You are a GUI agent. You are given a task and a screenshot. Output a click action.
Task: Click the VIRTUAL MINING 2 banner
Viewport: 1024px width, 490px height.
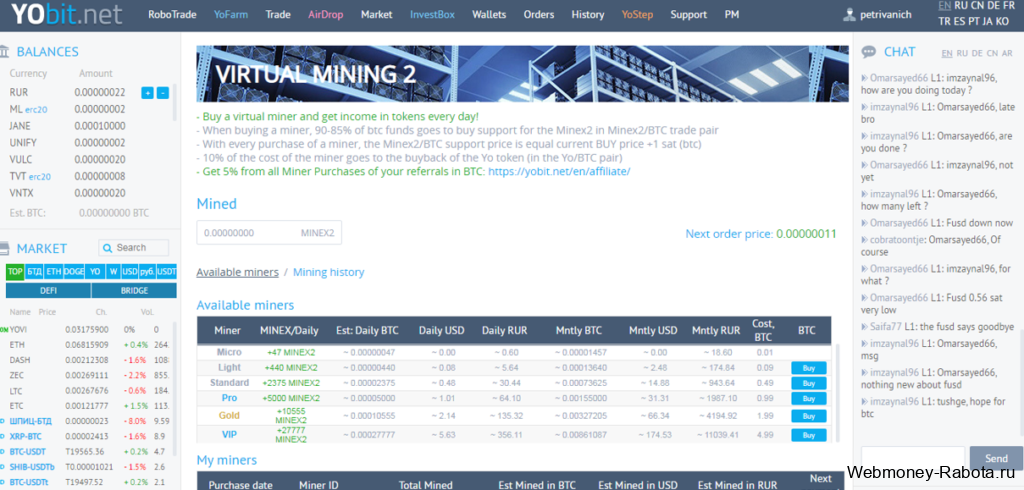(522, 74)
